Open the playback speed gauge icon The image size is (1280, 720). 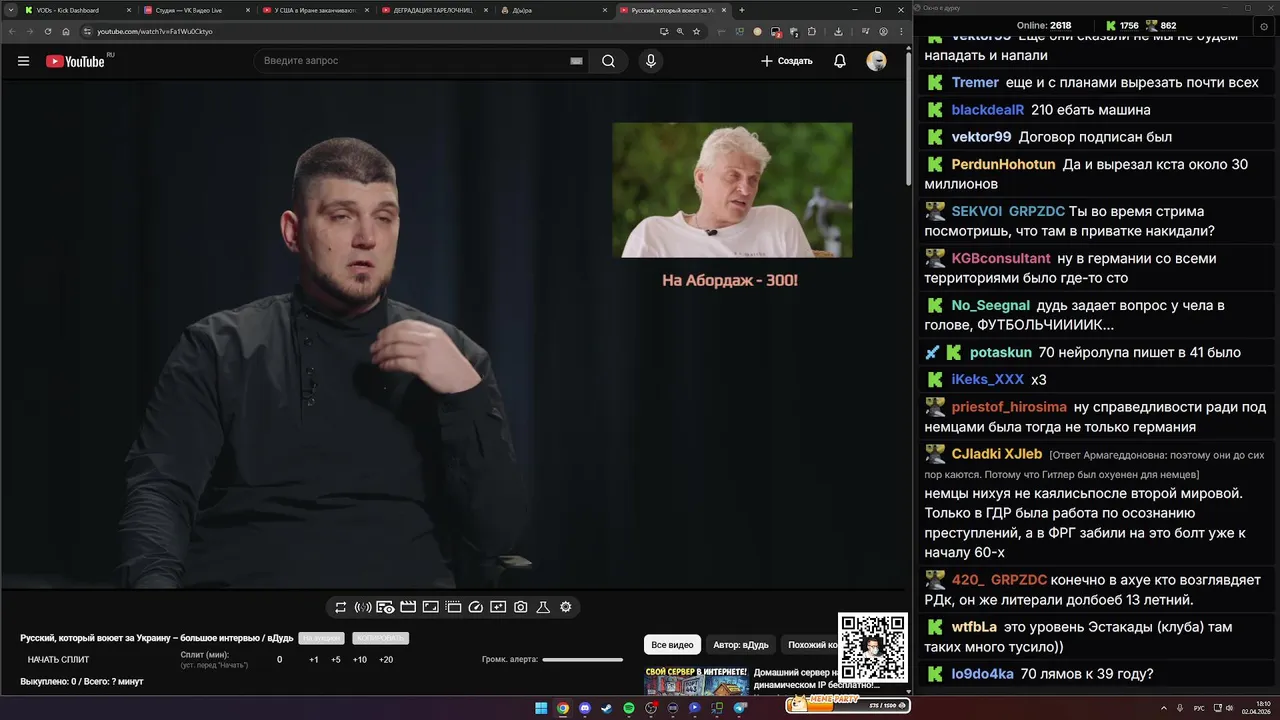point(476,607)
